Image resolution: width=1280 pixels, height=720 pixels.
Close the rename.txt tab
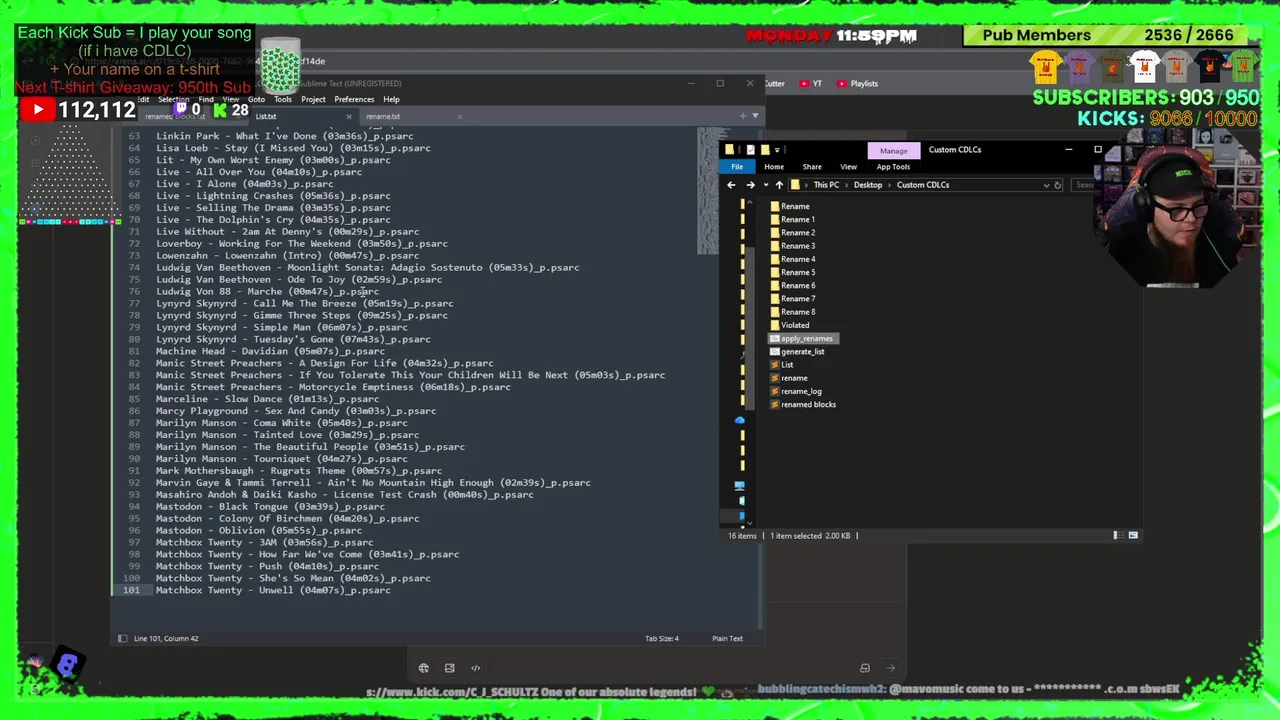460,116
